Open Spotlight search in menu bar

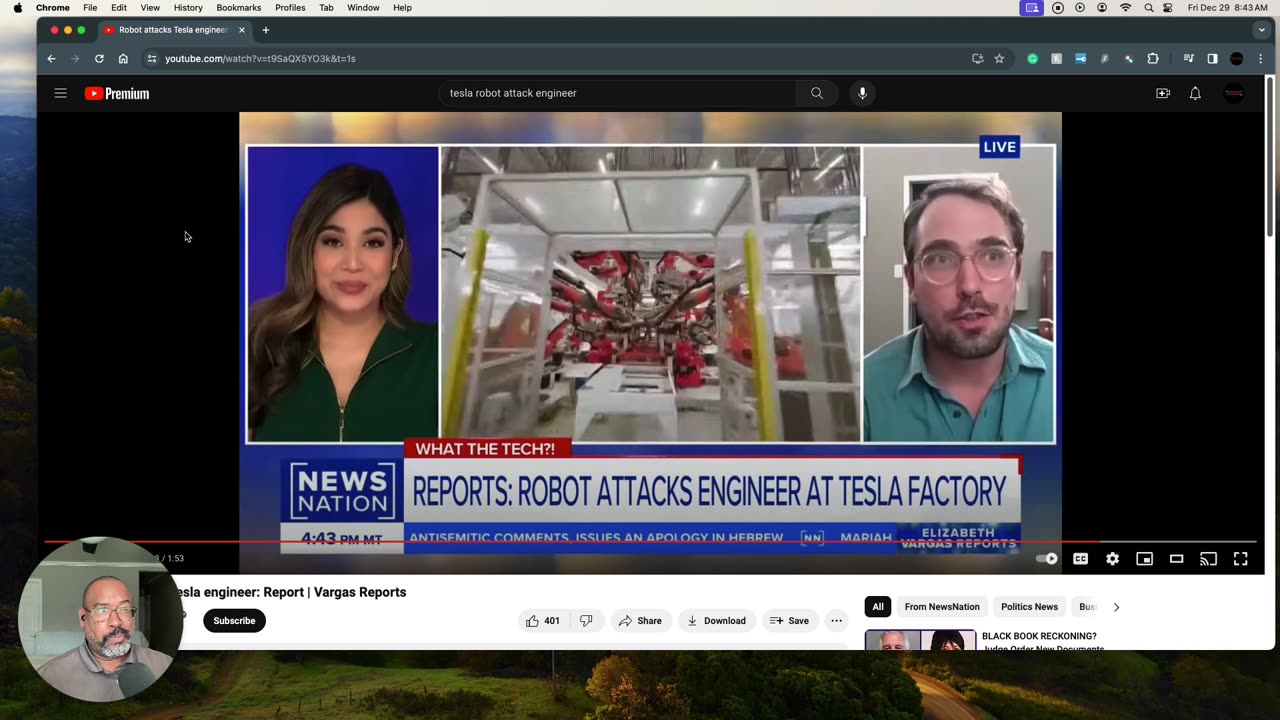coord(1148,7)
